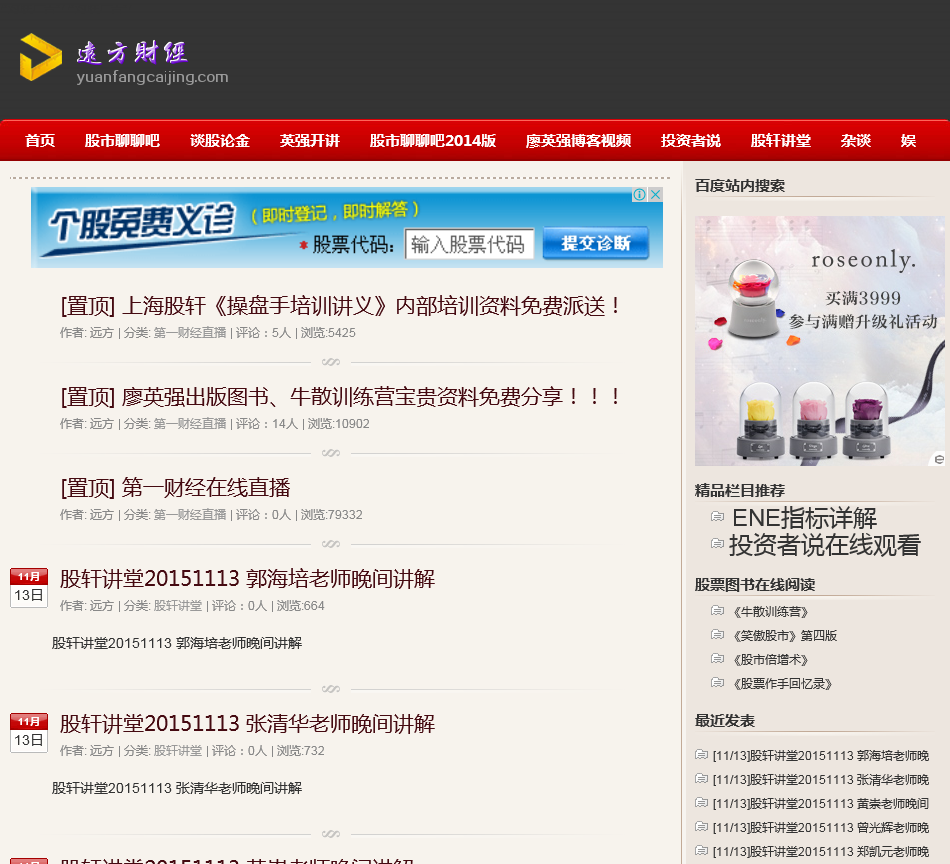Click excerpt text 股轩讲堂20151113 郭海培老师晚间讲解
Screen dimensions: 950x864
[176, 643]
